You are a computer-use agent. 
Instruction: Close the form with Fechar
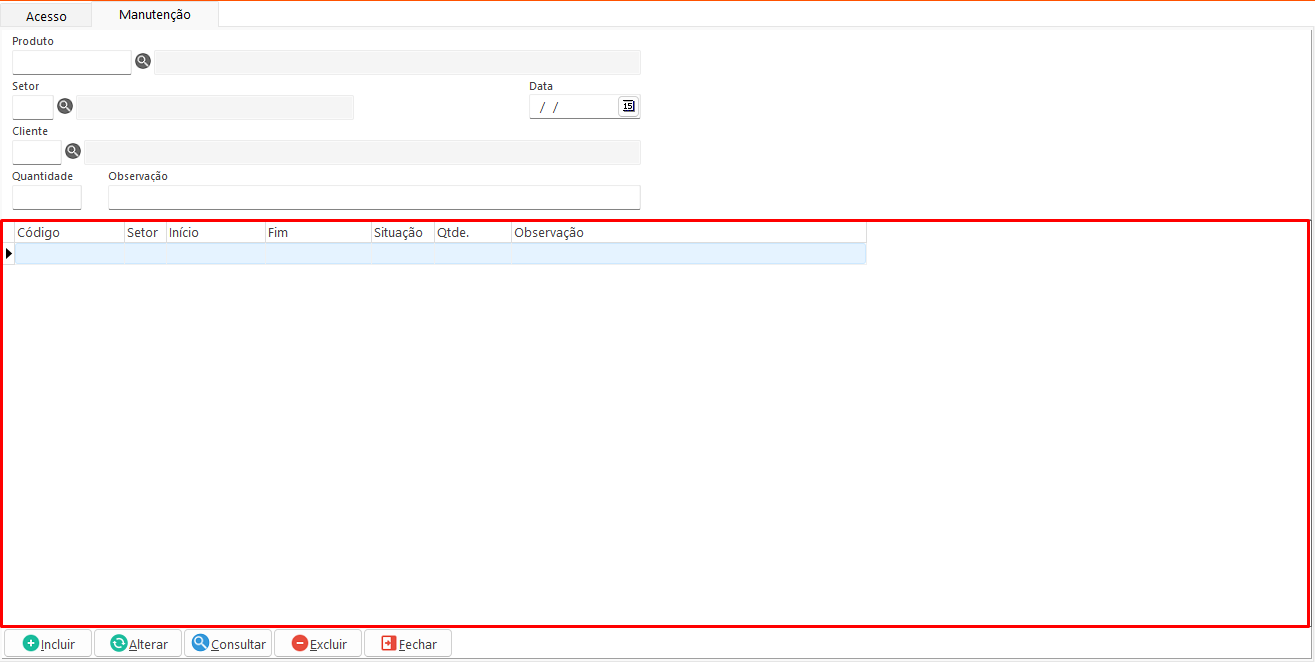point(408,644)
